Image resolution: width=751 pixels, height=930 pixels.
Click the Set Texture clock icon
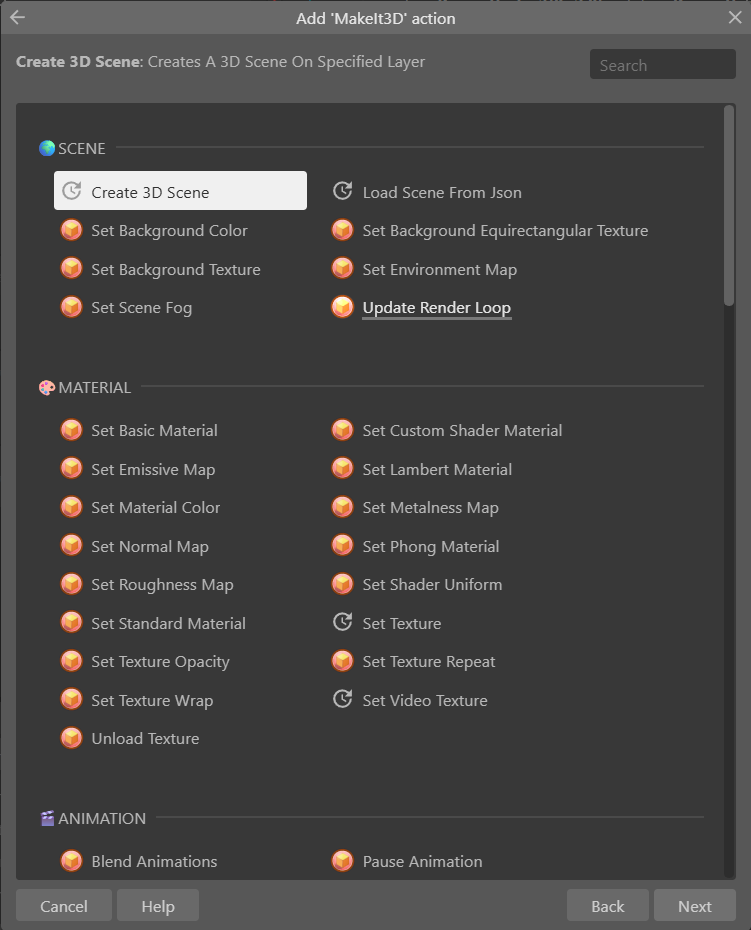[342, 622]
